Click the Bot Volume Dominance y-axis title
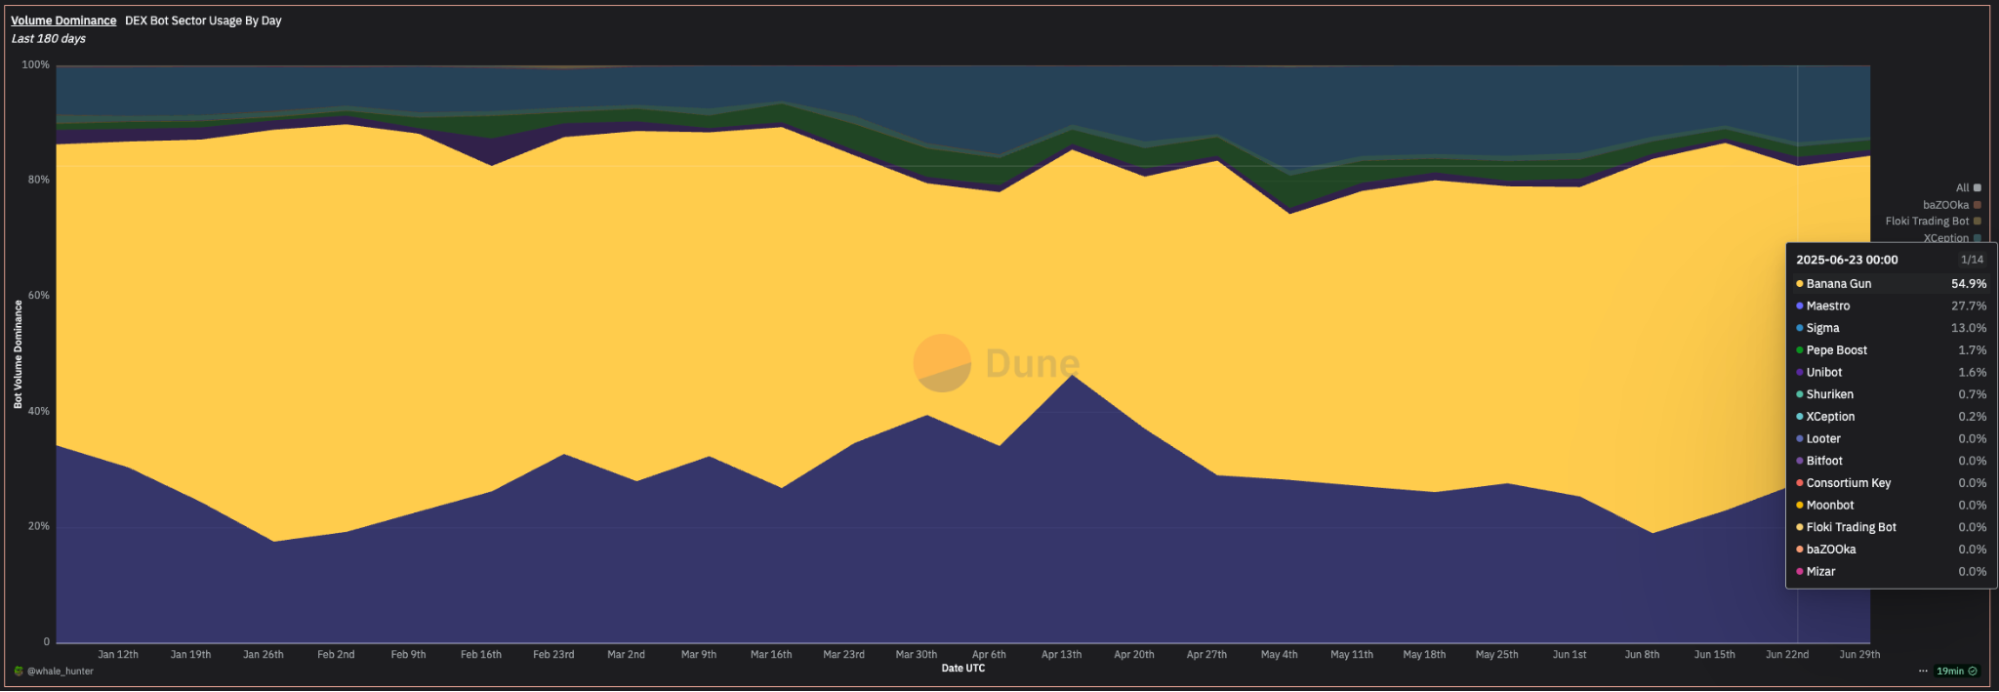The width and height of the screenshot is (1999, 692). (18, 354)
